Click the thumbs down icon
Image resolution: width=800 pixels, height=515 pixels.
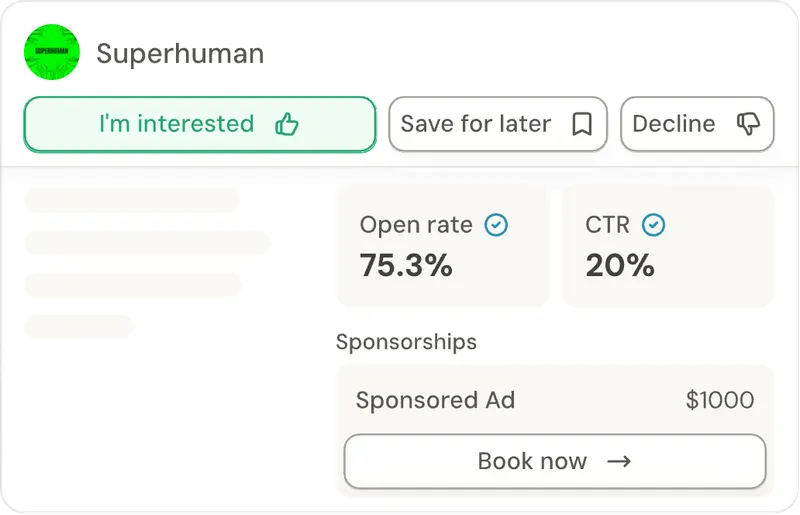coord(748,124)
